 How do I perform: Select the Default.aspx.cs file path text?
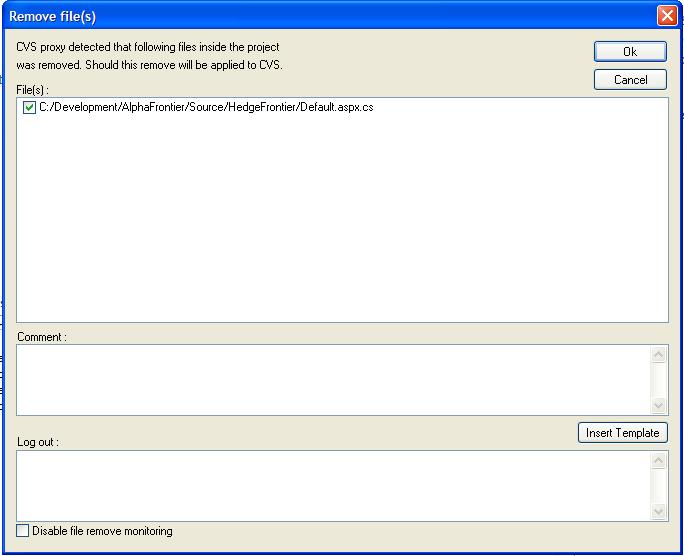click(205, 107)
